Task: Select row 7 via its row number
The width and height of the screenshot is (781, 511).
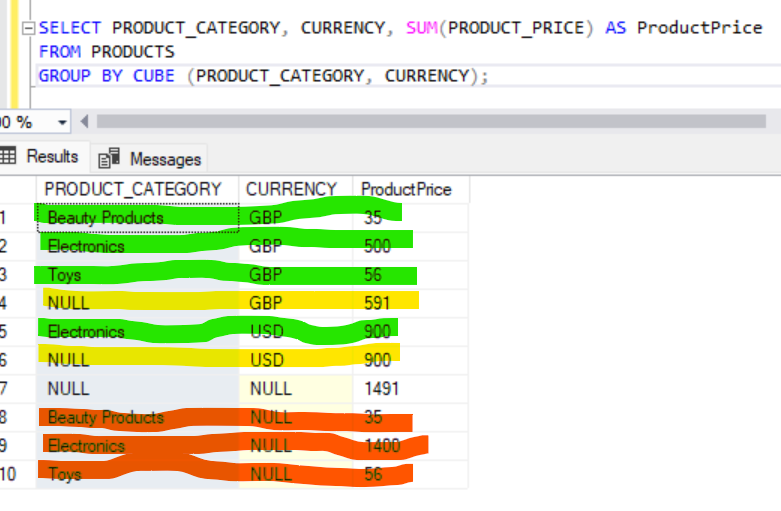Action: [x=9, y=388]
